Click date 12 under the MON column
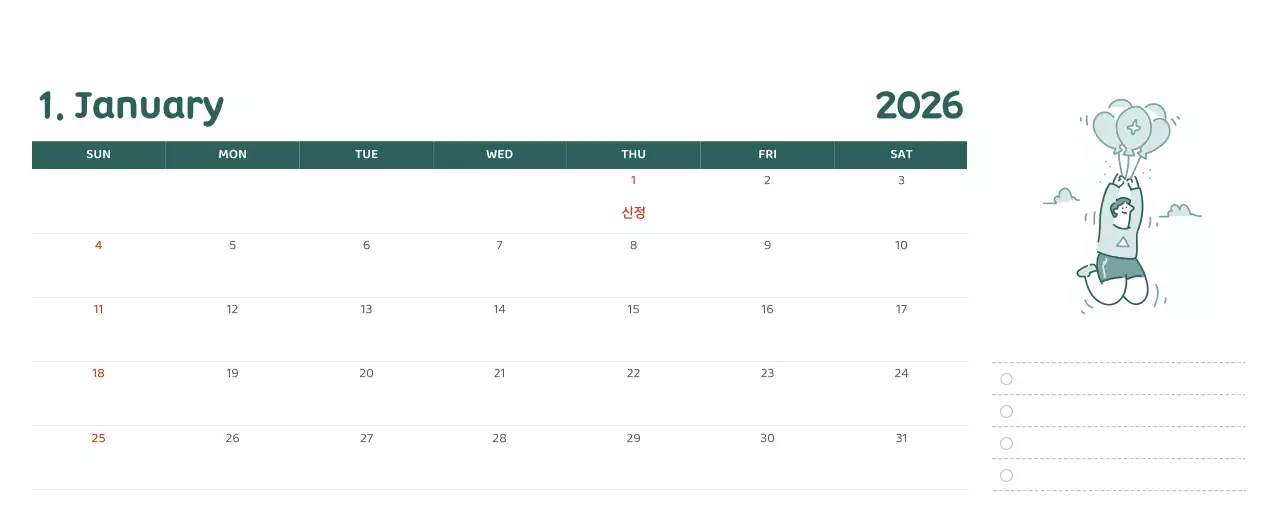This screenshot has height=522, width=1280. [232, 309]
